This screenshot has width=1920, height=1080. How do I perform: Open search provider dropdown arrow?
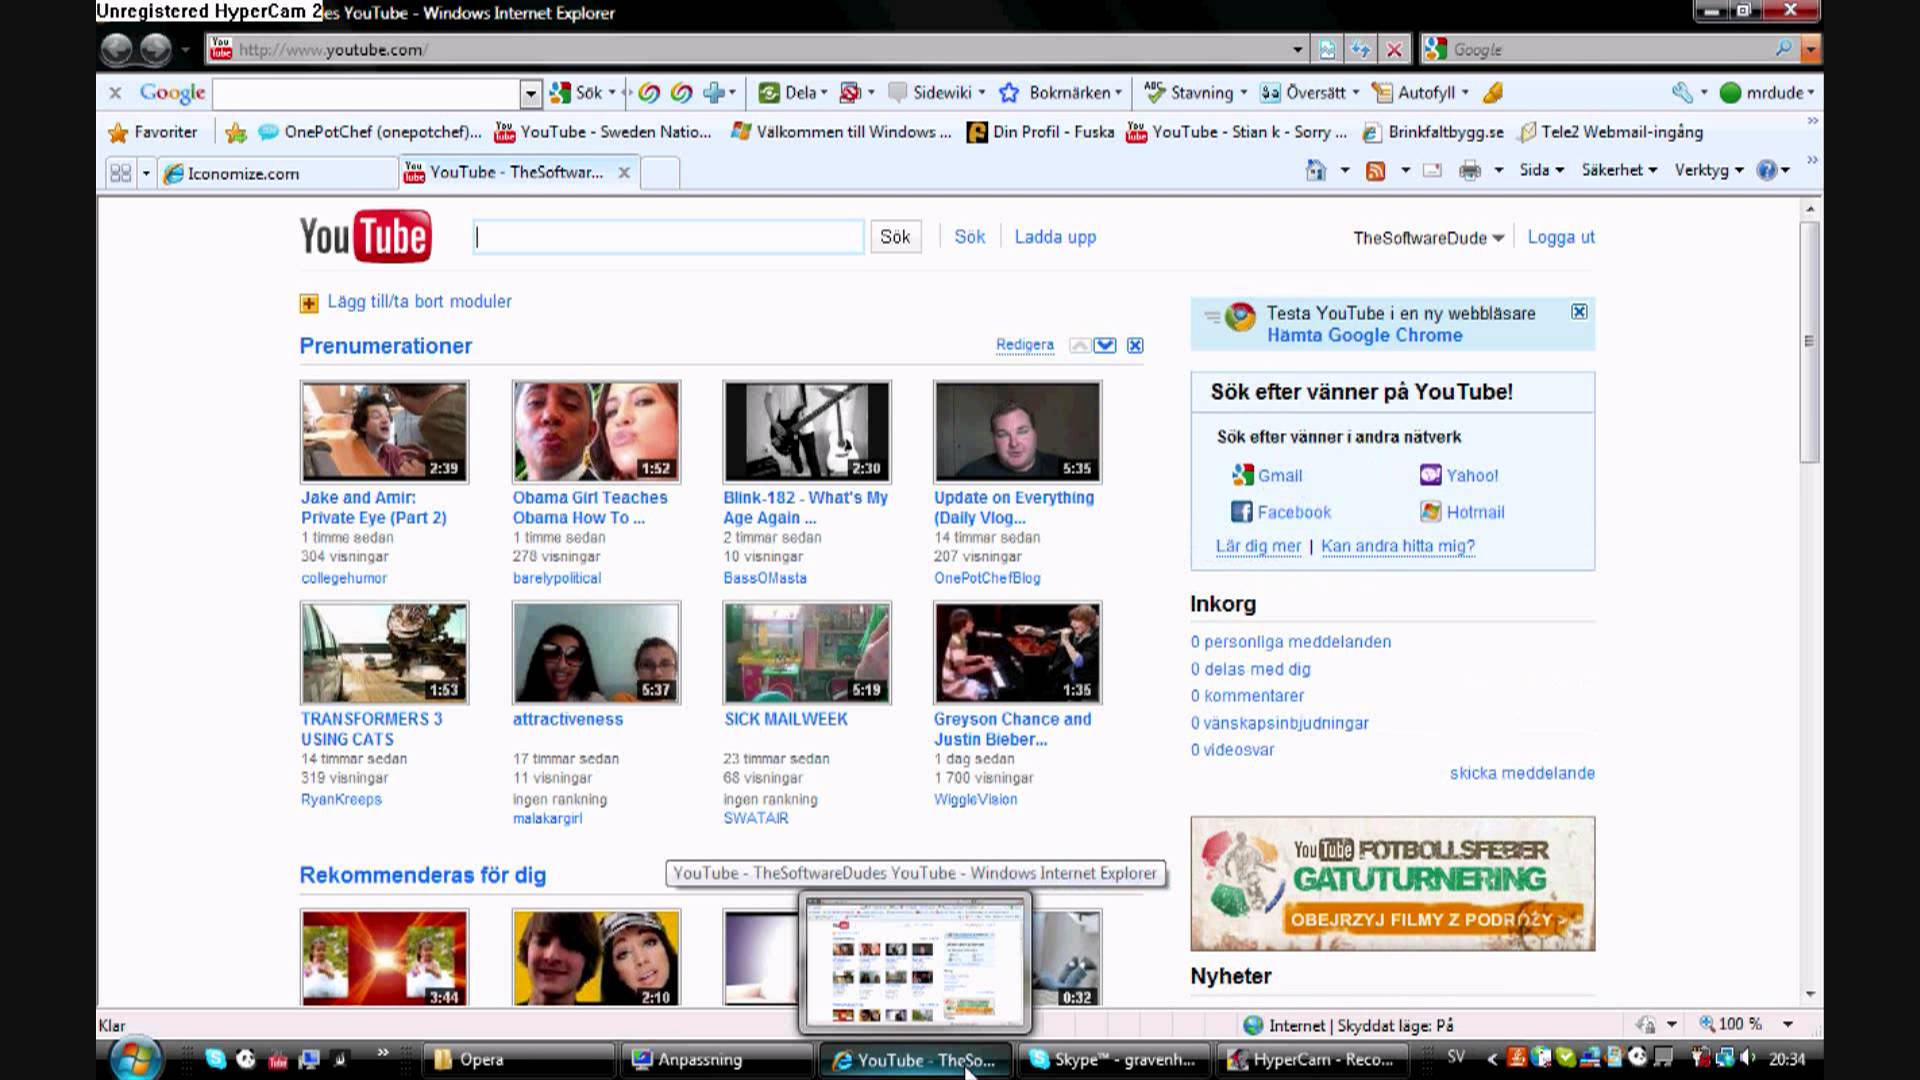click(x=1810, y=49)
